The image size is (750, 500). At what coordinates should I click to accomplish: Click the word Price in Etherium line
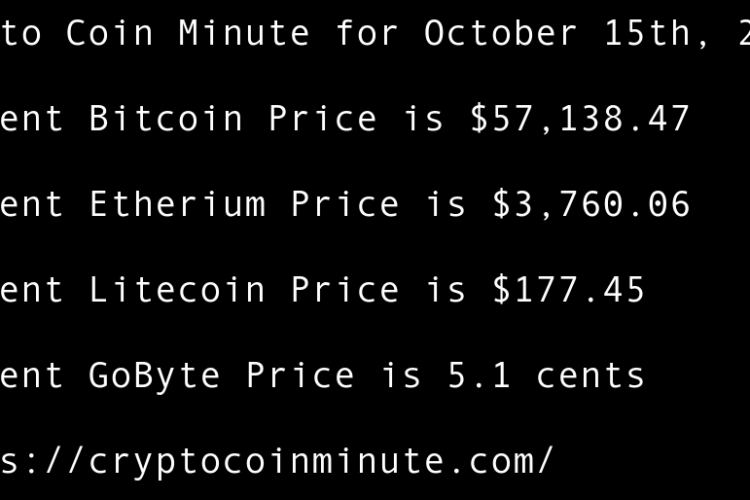(345, 205)
